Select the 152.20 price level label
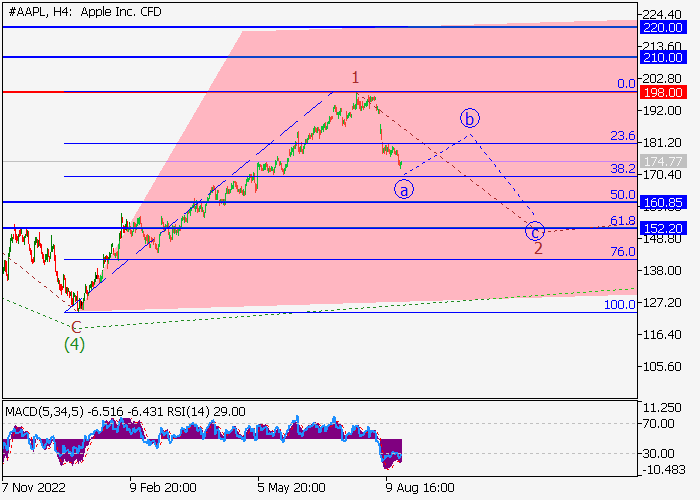This screenshot has height=500, width=700. click(x=662, y=229)
